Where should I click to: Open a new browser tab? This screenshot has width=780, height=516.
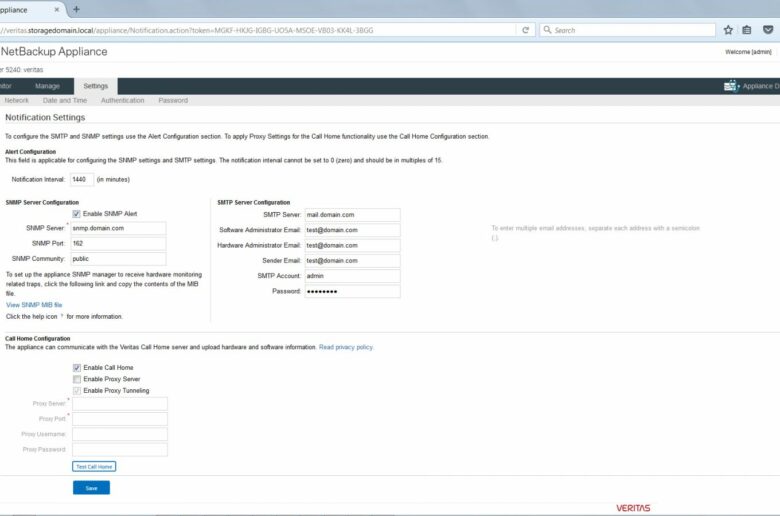pos(76,9)
